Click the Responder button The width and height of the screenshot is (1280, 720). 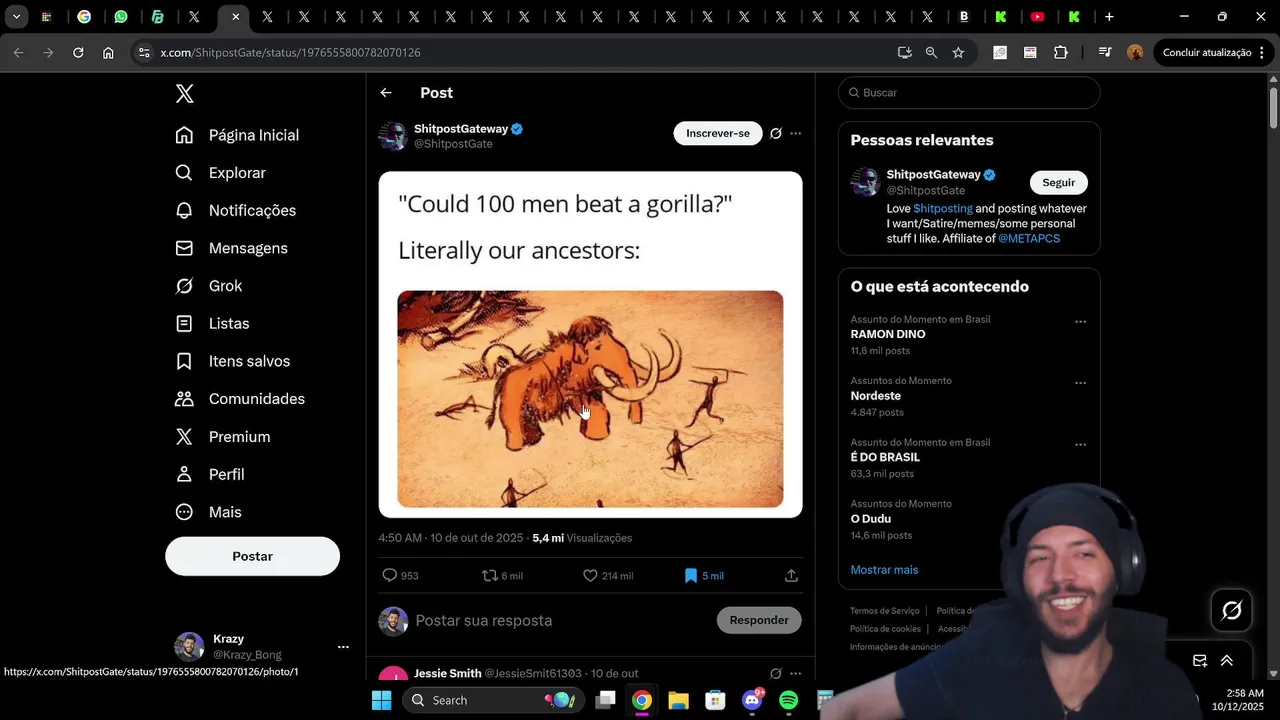pos(759,620)
